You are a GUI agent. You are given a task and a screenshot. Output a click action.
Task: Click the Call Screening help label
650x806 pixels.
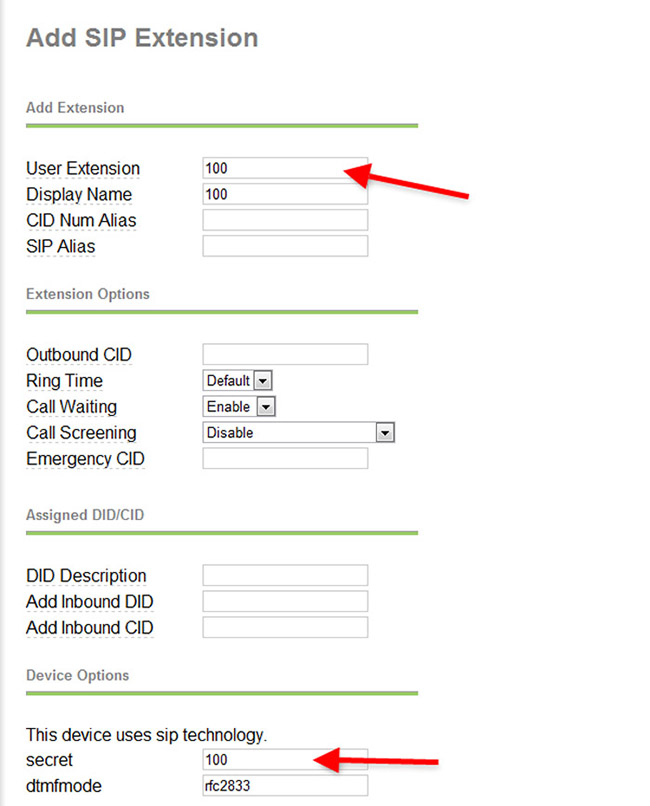point(81,434)
